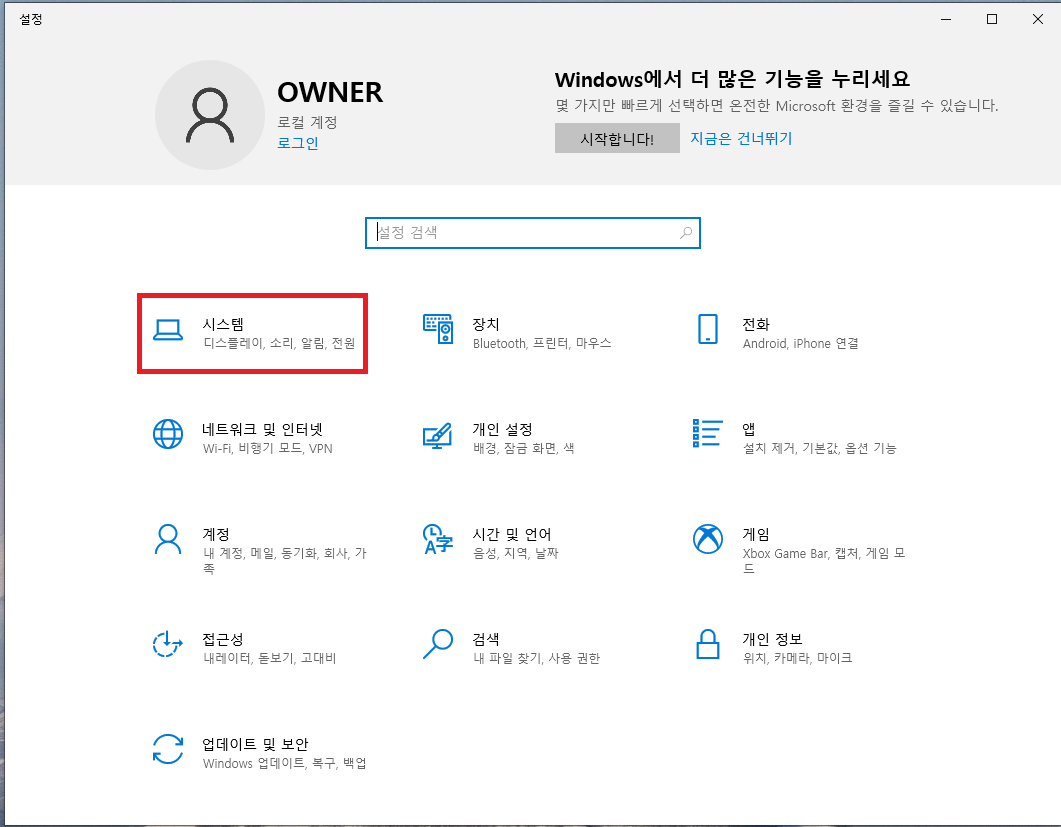This screenshot has width=1061, height=827.
Task: Click 배경, 잠금 화면, 색 description
Action: [523, 448]
